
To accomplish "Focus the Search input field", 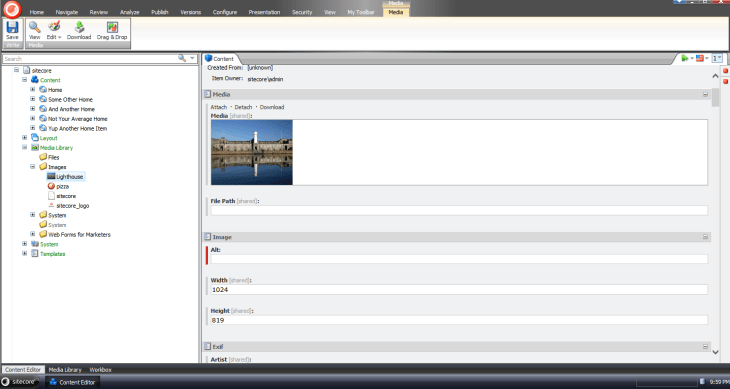I will 89,59.
